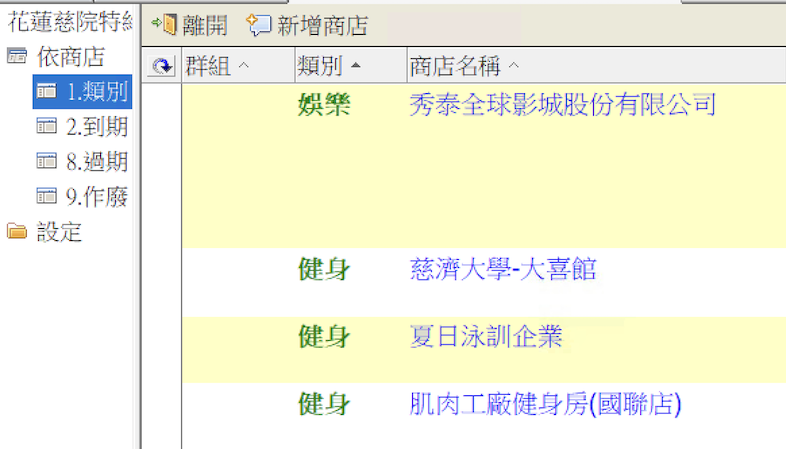The height and width of the screenshot is (449, 786).
Task: Choose 新增商店 to add a store
Action: click(x=307, y=25)
